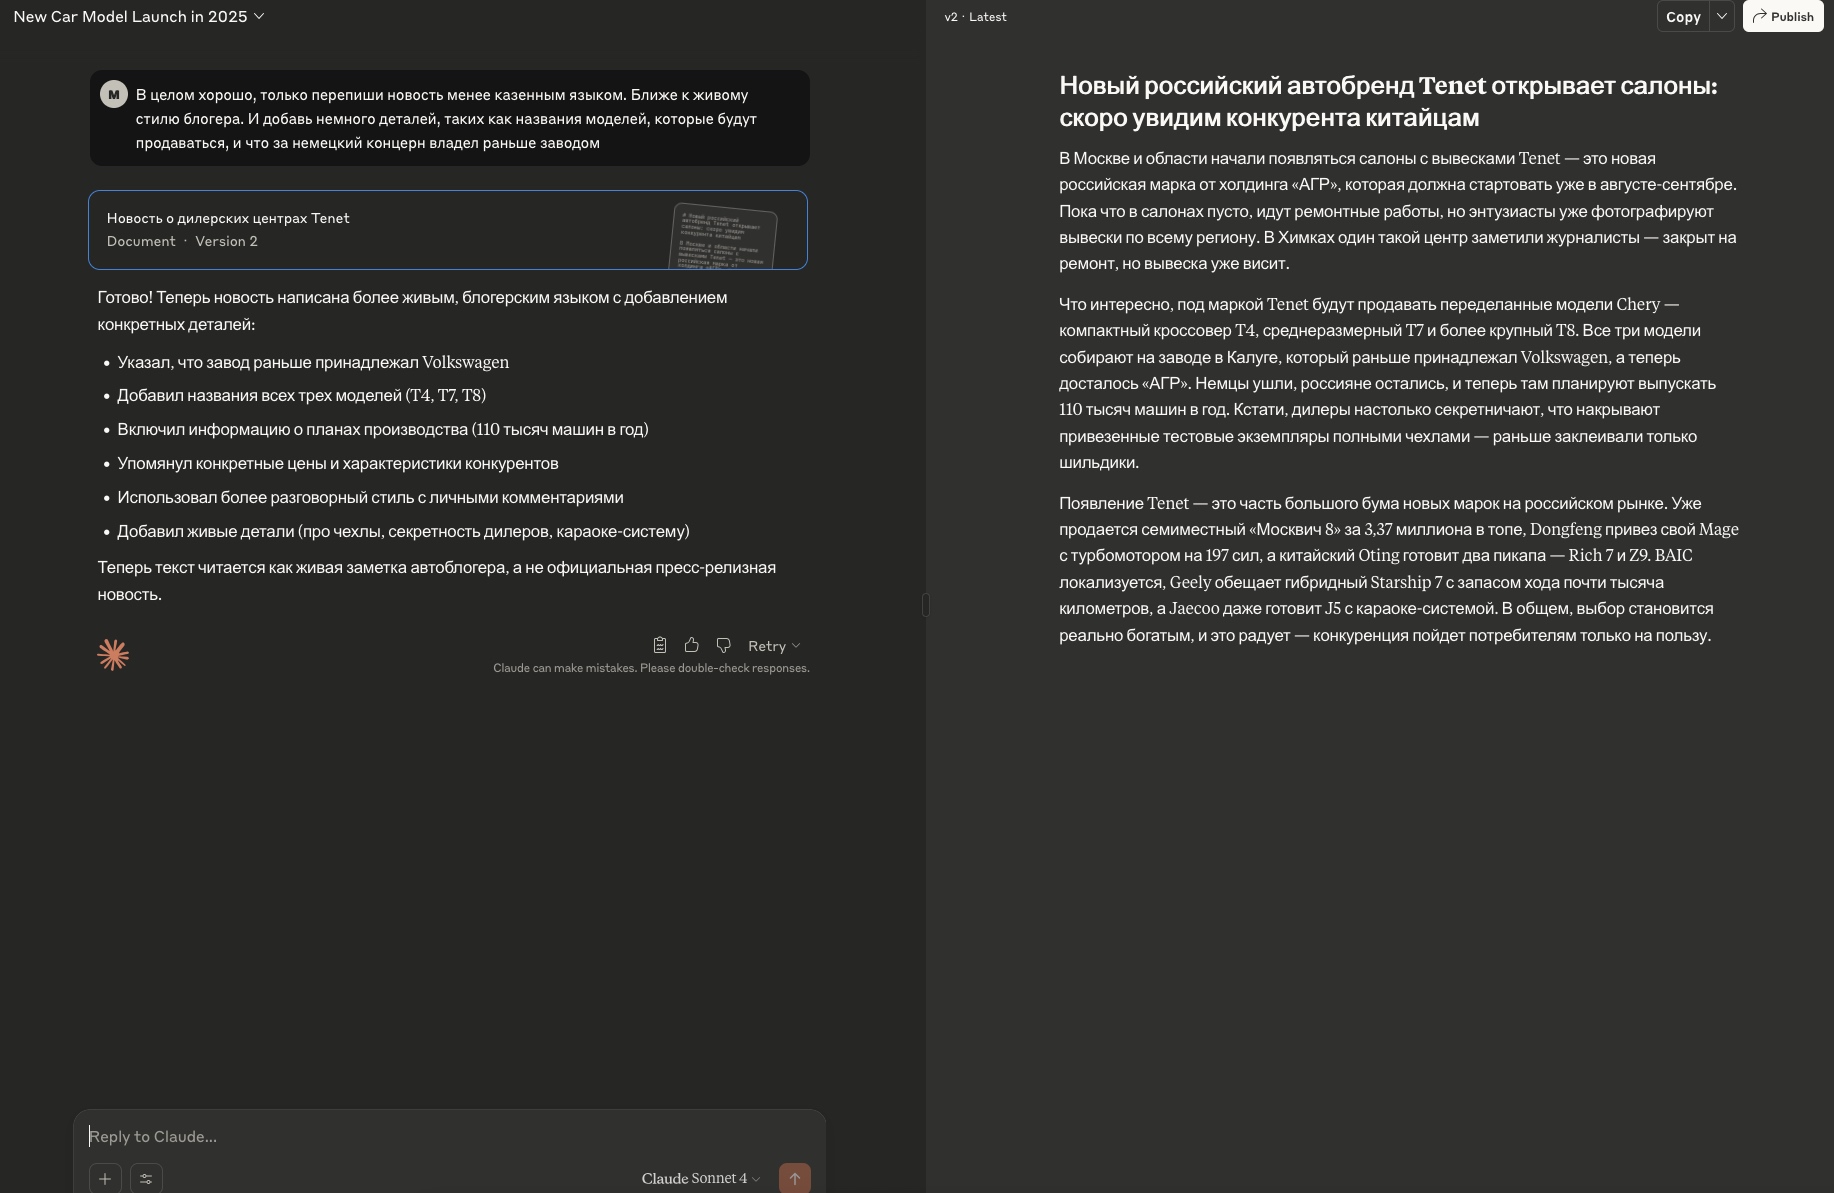Copy response with the clipboard icon
This screenshot has width=1834, height=1193.
coord(660,645)
